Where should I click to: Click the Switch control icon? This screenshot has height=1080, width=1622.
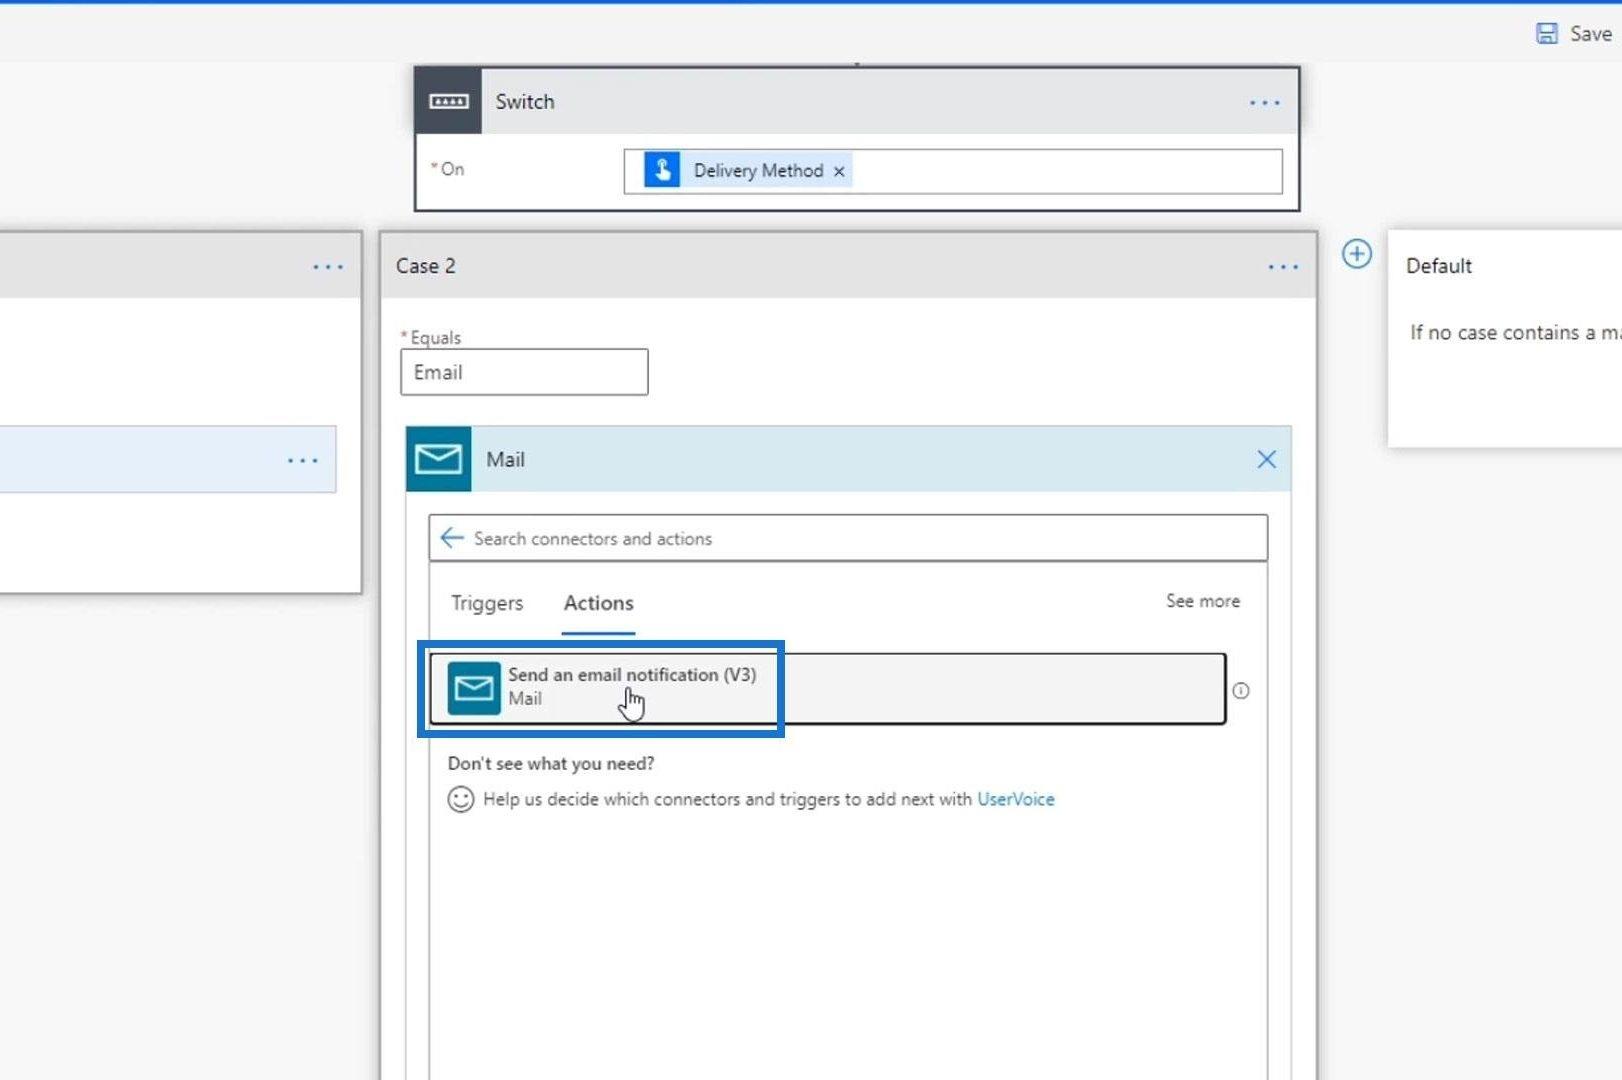click(x=448, y=101)
